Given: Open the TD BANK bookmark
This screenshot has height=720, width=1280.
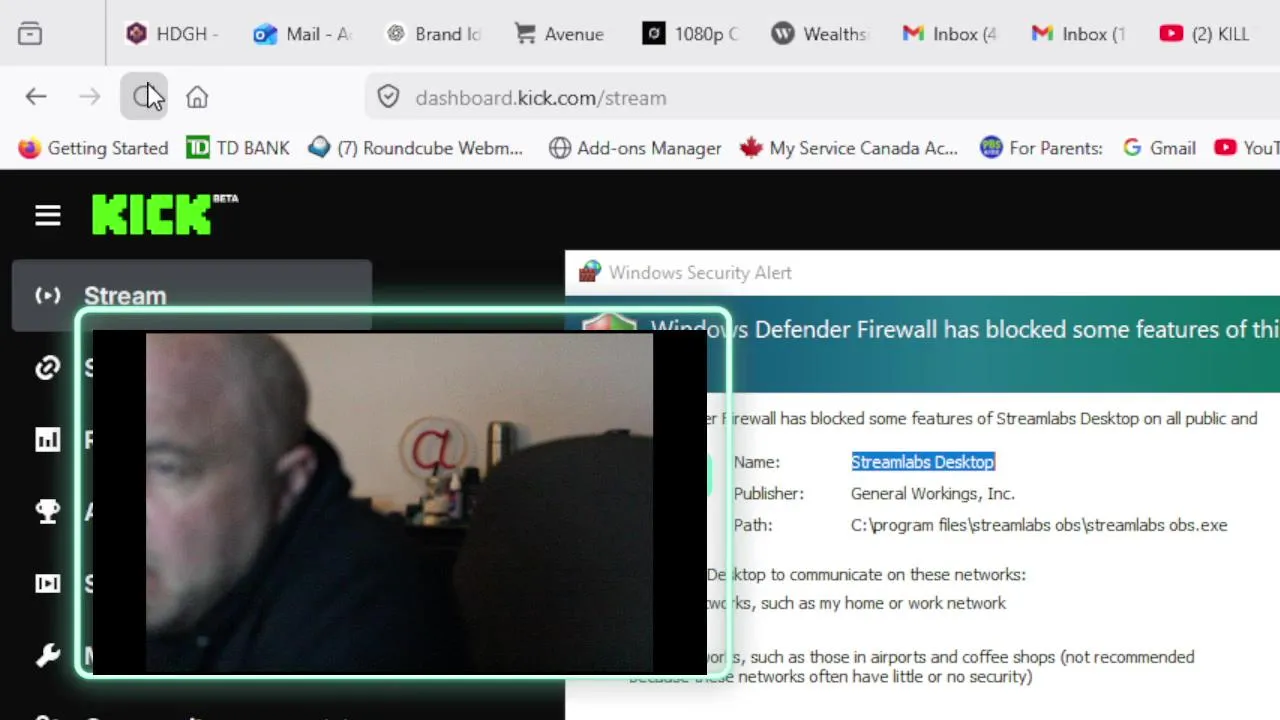Looking at the screenshot, I should tap(238, 148).
